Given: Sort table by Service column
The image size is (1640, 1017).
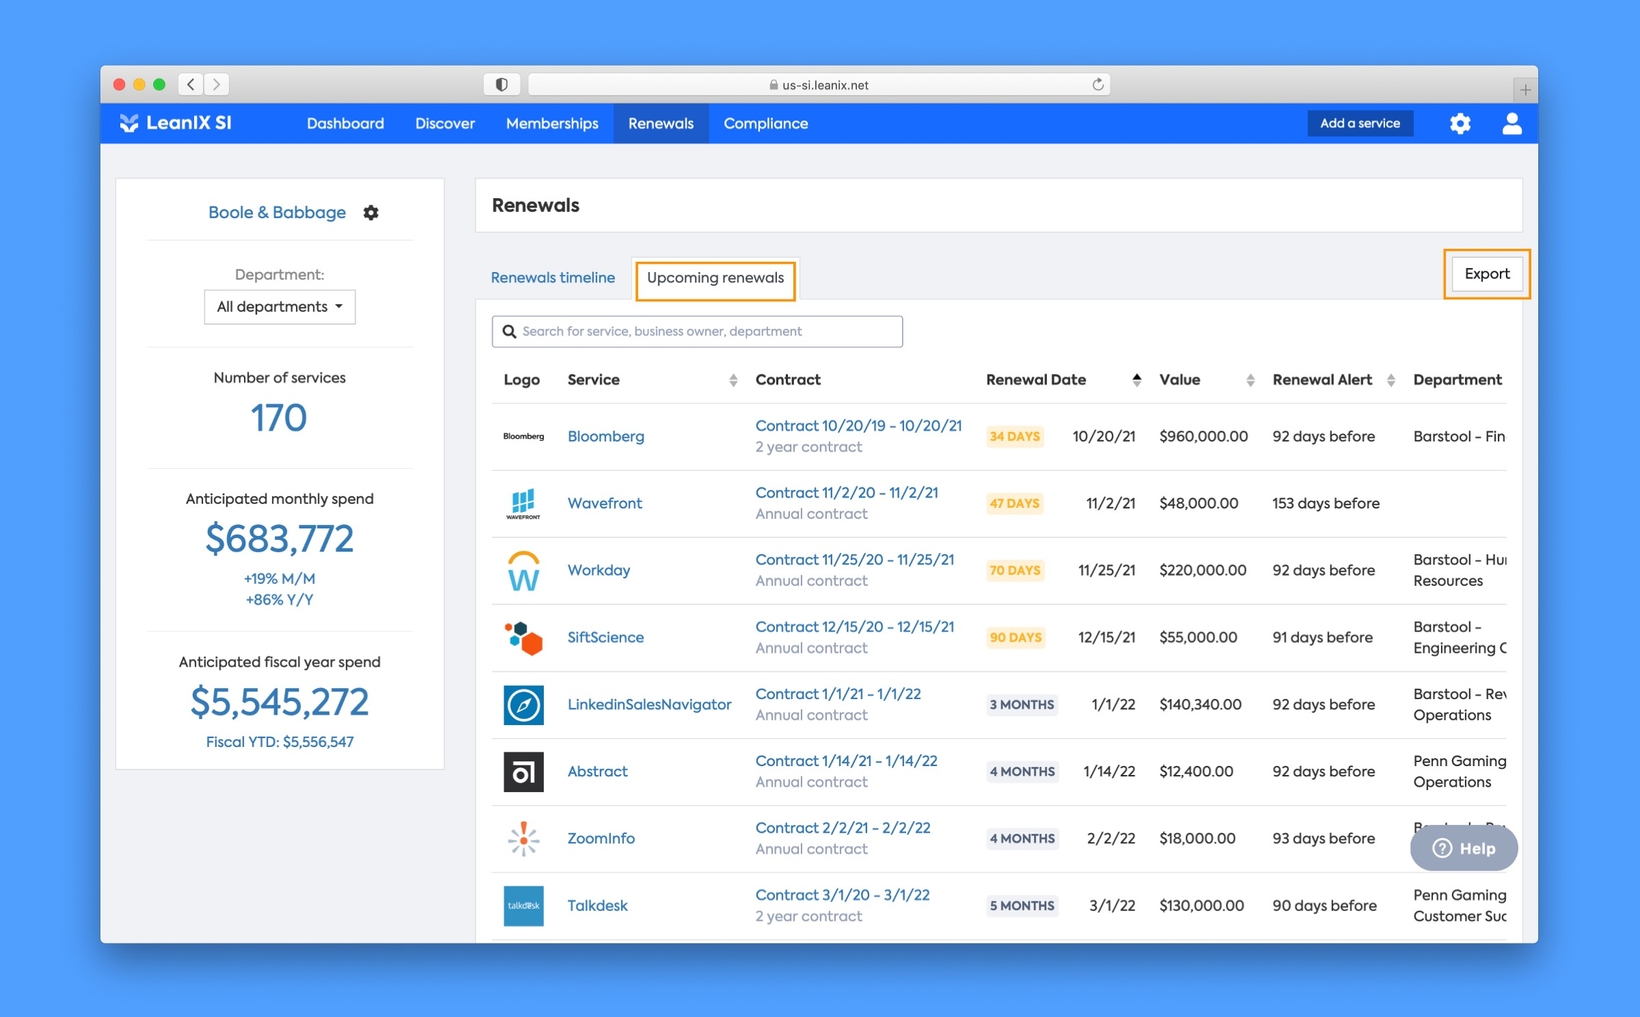Looking at the screenshot, I should coord(733,380).
